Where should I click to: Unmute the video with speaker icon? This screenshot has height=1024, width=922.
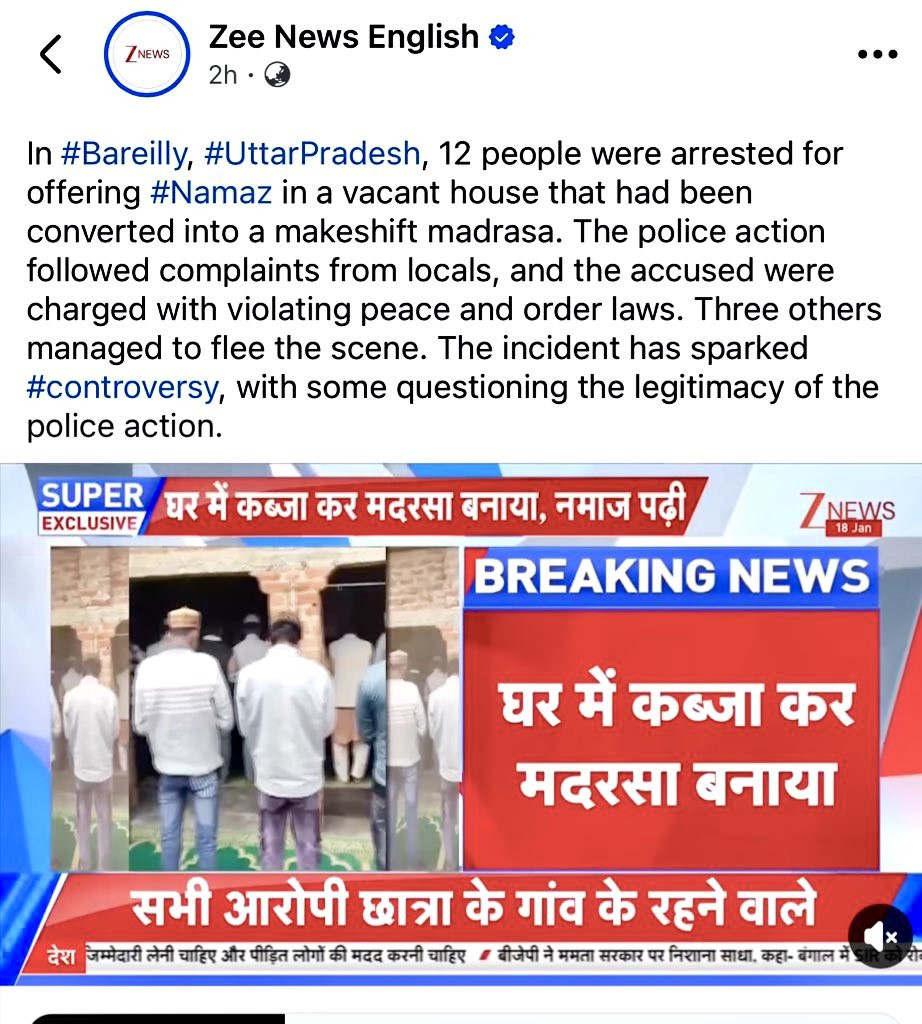pos(880,936)
